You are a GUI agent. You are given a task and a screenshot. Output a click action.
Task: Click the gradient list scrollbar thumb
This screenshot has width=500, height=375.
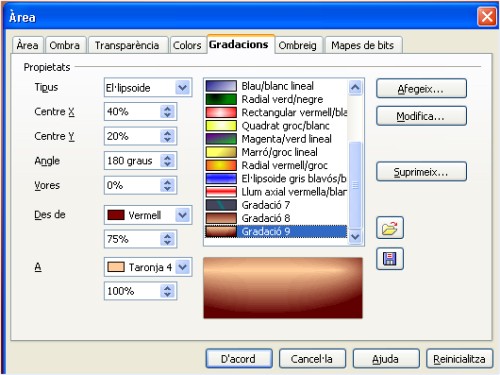pyautogui.click(x=355, y=185)
